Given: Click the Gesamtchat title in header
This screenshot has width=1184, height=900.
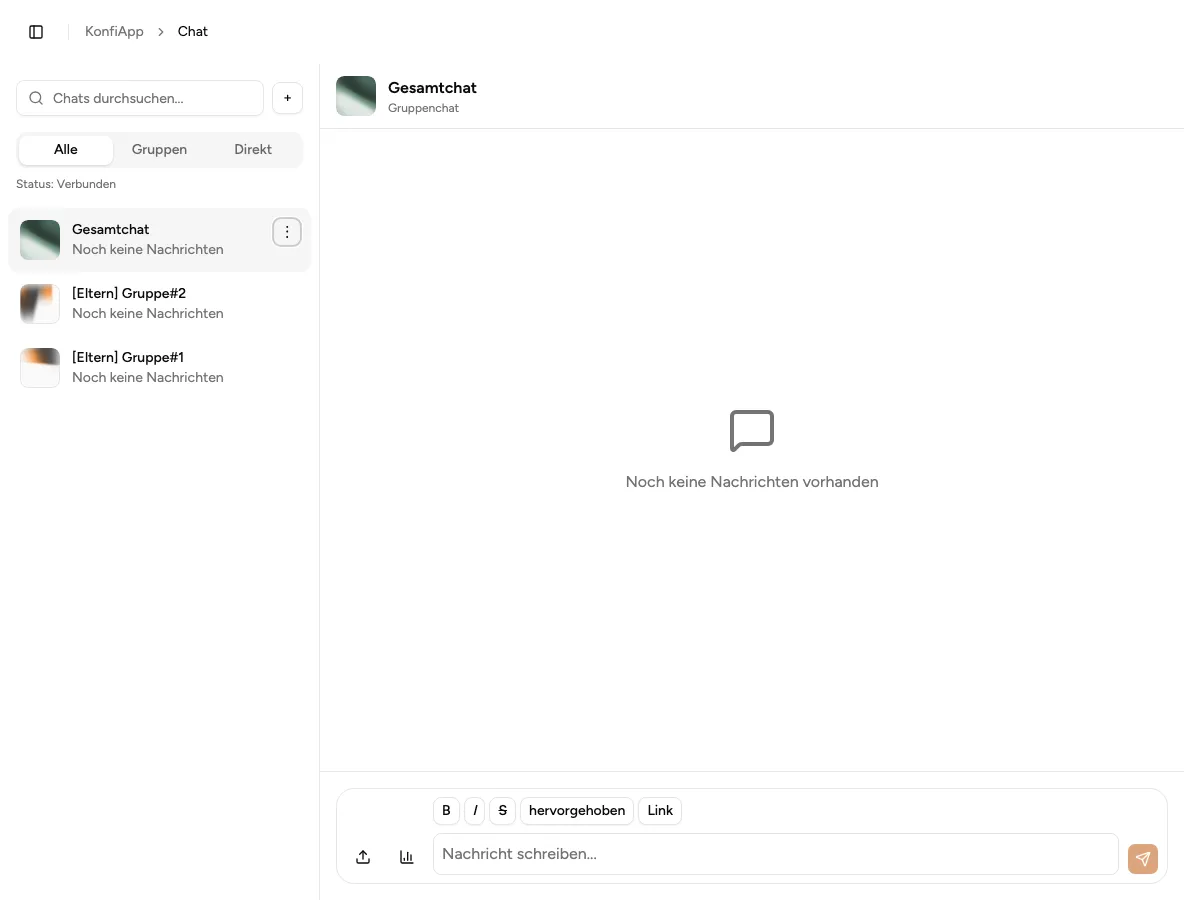Looking at the screenshot, I should [432, 88].
